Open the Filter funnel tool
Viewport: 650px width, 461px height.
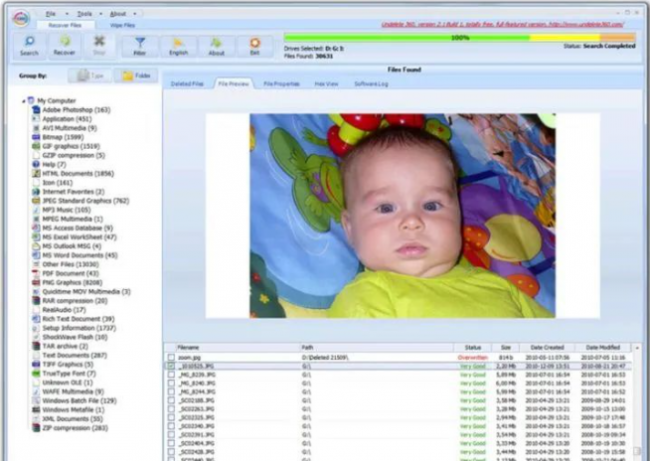pos(140,46)
